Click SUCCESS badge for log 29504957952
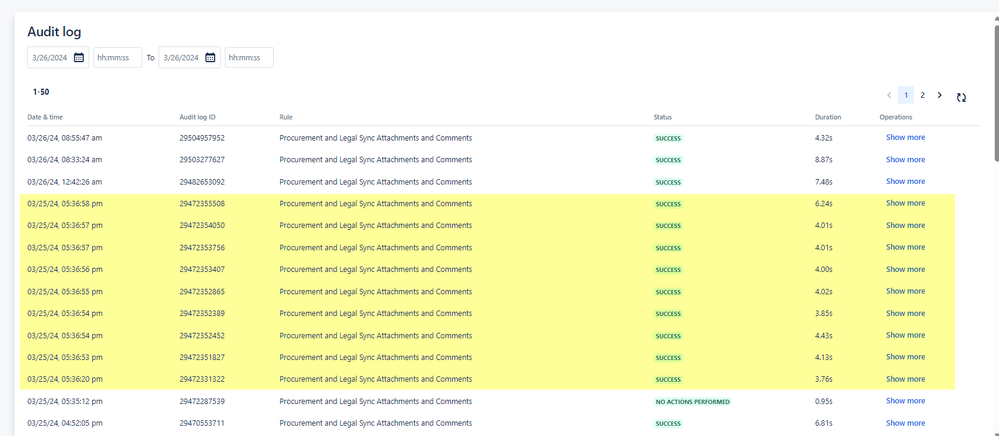 point(668,138)
